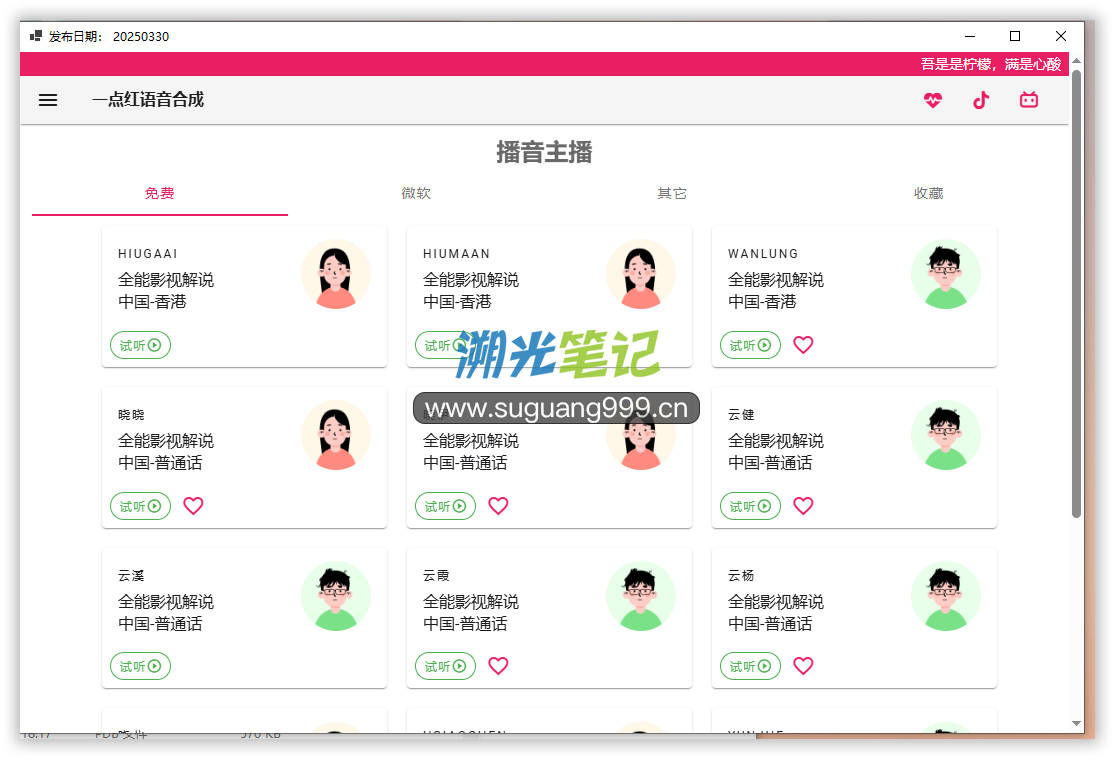Click 试听 on the 云溪 card
Viewport: 1115px width, 759px height.
(140, 667)
